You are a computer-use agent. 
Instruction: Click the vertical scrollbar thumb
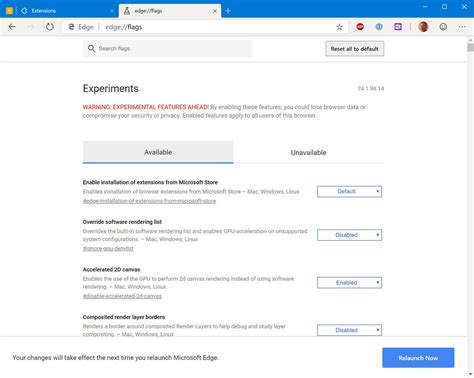(470, 48)
